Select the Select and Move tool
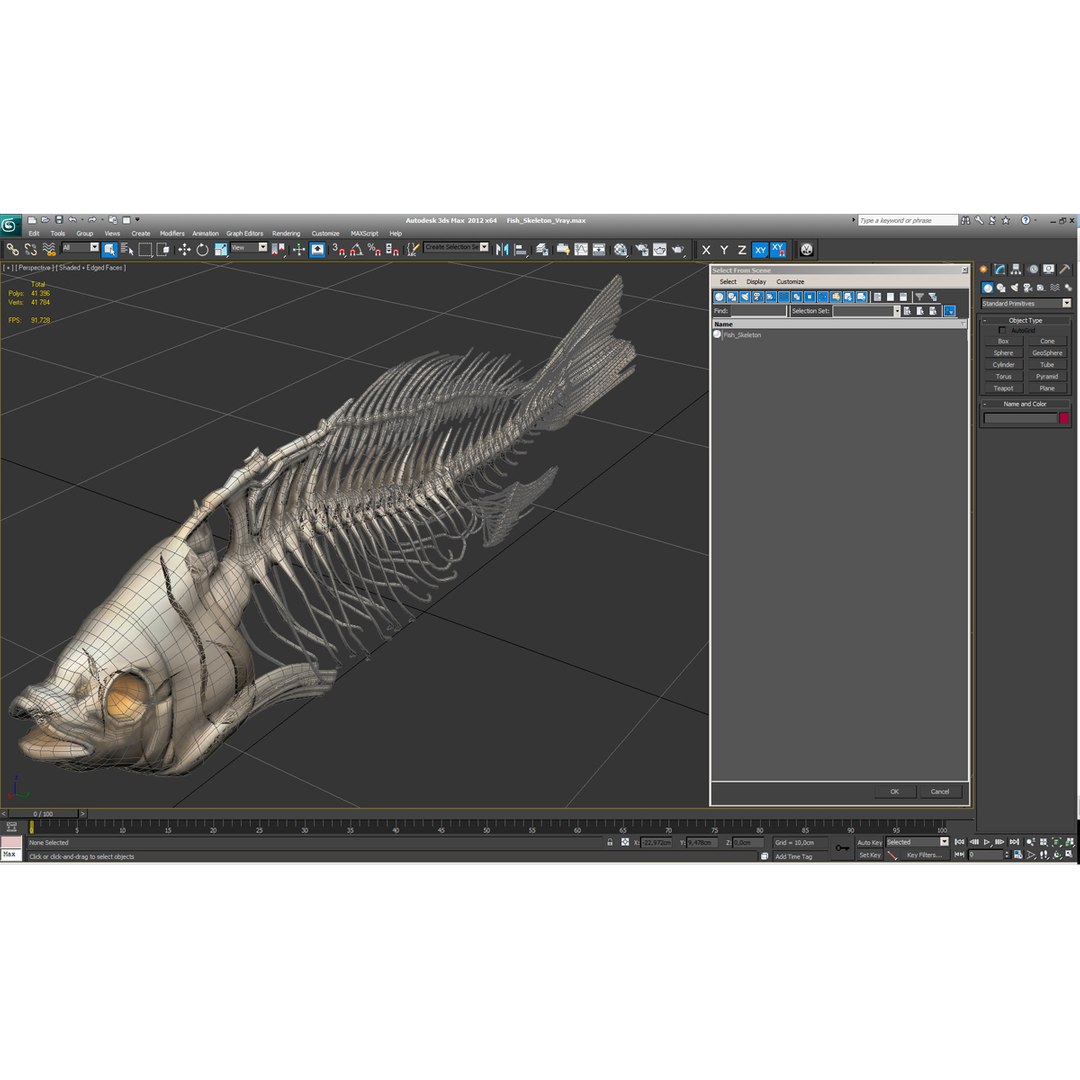 point(184,249)
